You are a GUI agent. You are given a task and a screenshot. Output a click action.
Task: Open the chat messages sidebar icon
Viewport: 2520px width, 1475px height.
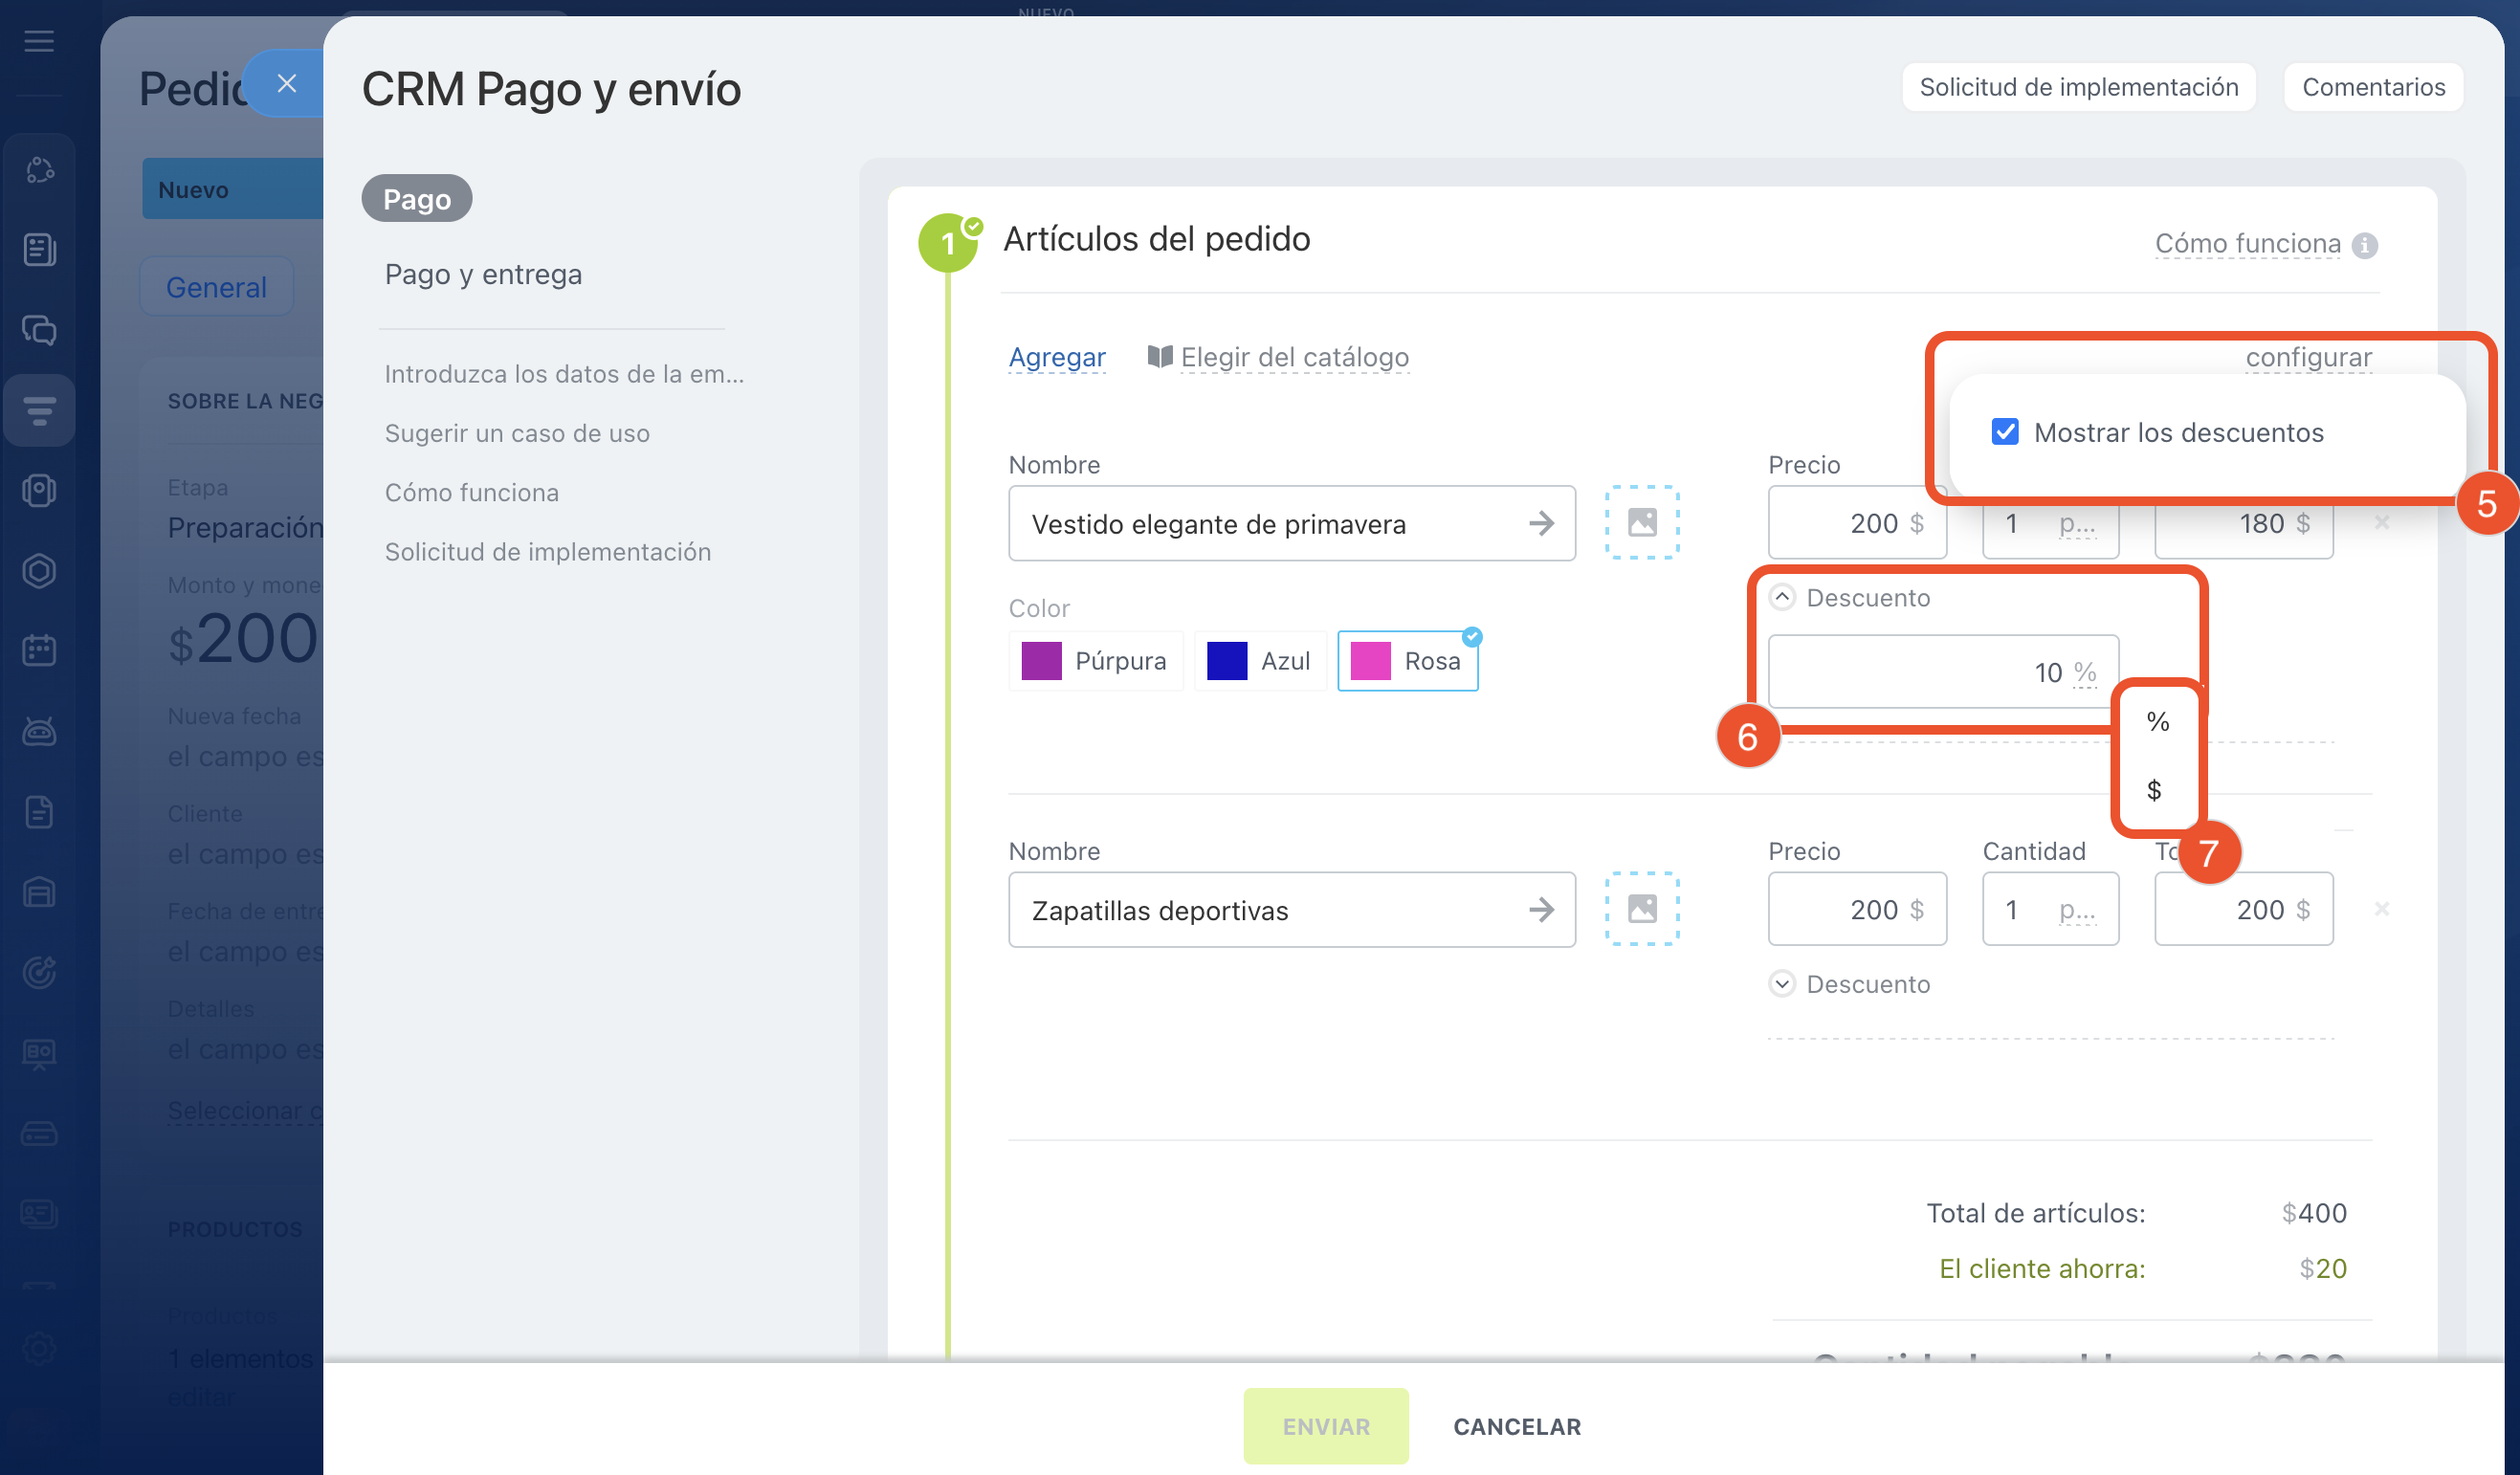click(x=39, y=330)
